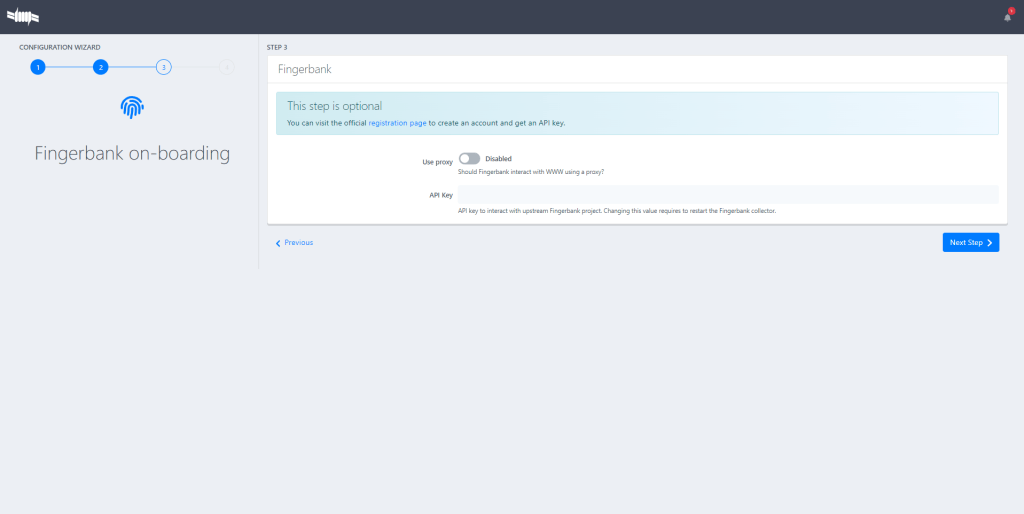Image resolution: width=1024 pixels, height=514 pixels.
Task: Enable the Use proxy toggle
Action: (x=469, y=158)
